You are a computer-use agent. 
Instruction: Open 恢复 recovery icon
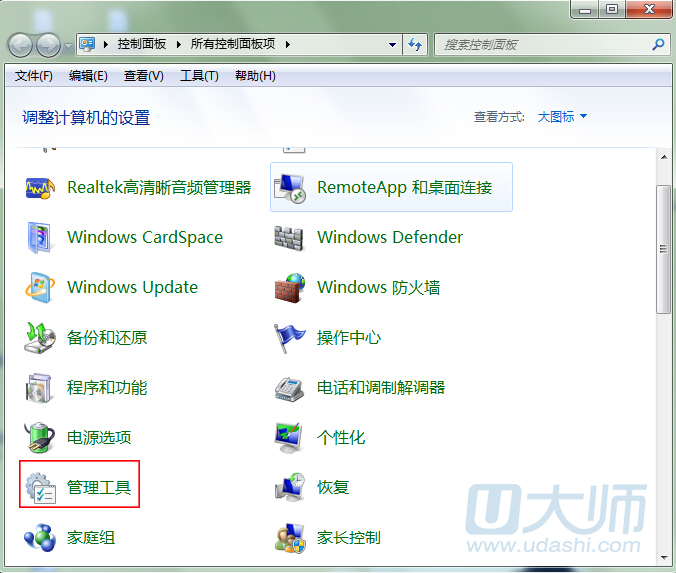pos(290,487)
